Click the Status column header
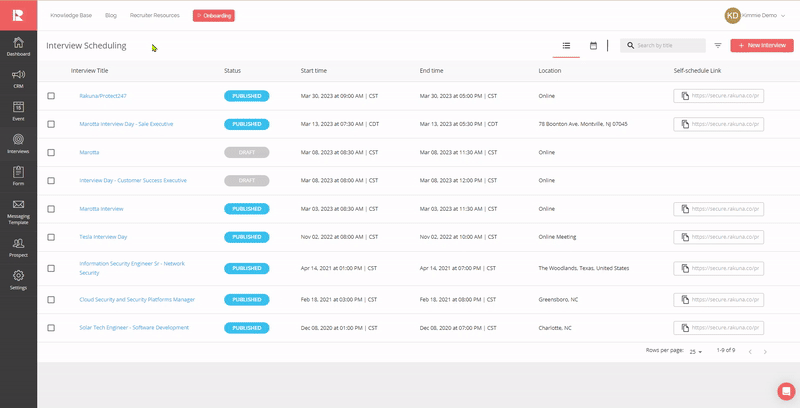The height and width of the screenshot is (408, 800). pos(232,71)
